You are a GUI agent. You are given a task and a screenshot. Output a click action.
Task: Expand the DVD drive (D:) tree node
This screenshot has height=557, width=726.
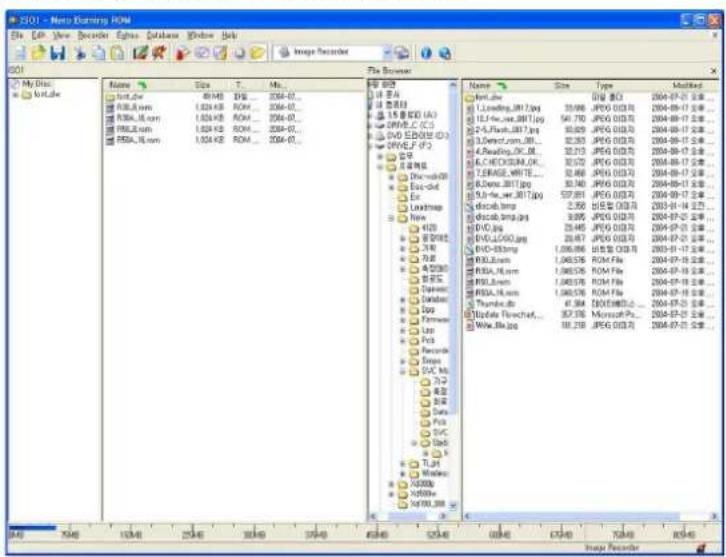click(x=370, y=136)
